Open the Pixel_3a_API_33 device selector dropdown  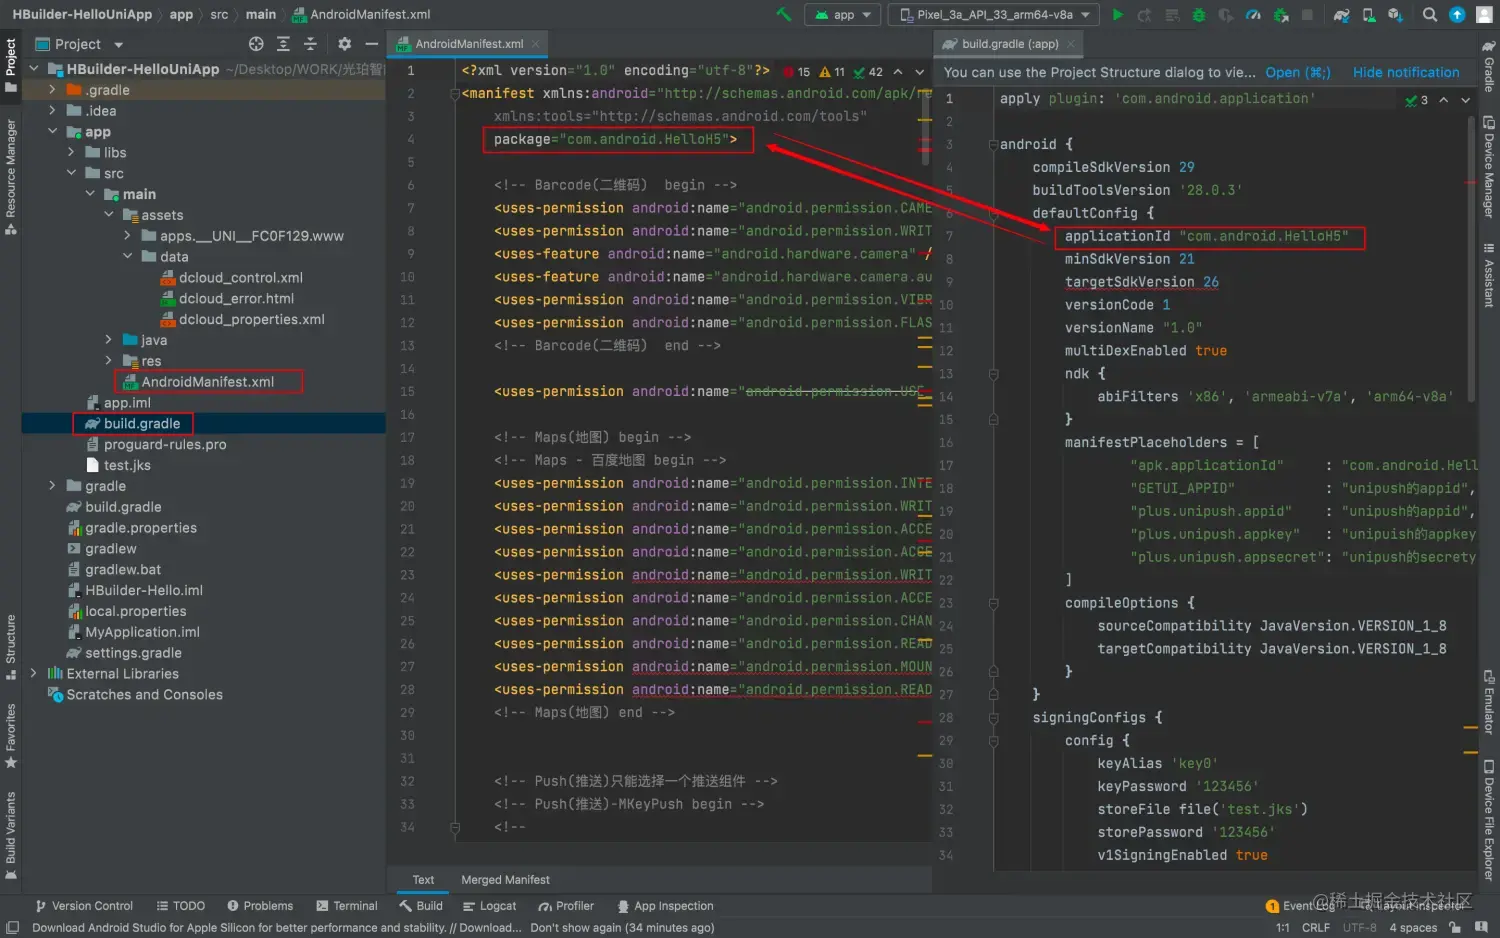tap(993, 14)
